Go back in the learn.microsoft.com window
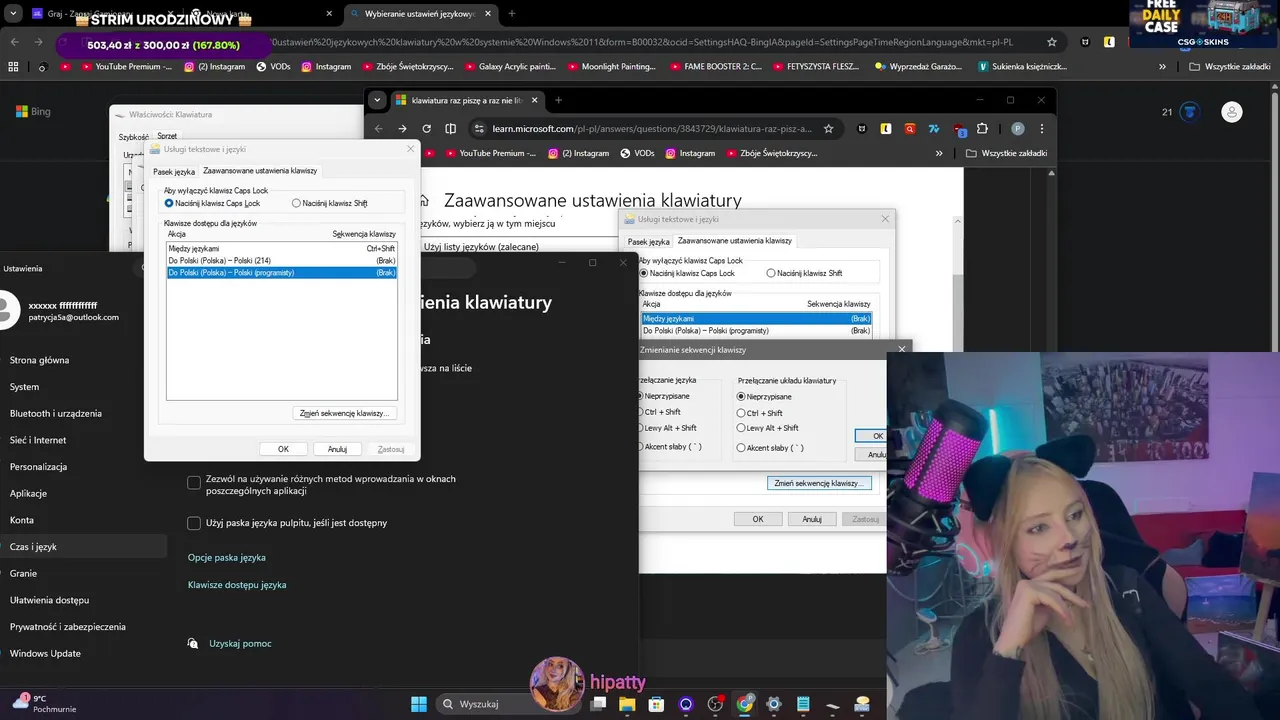This screenshot has height=720, width=1280. click(378, 128)
